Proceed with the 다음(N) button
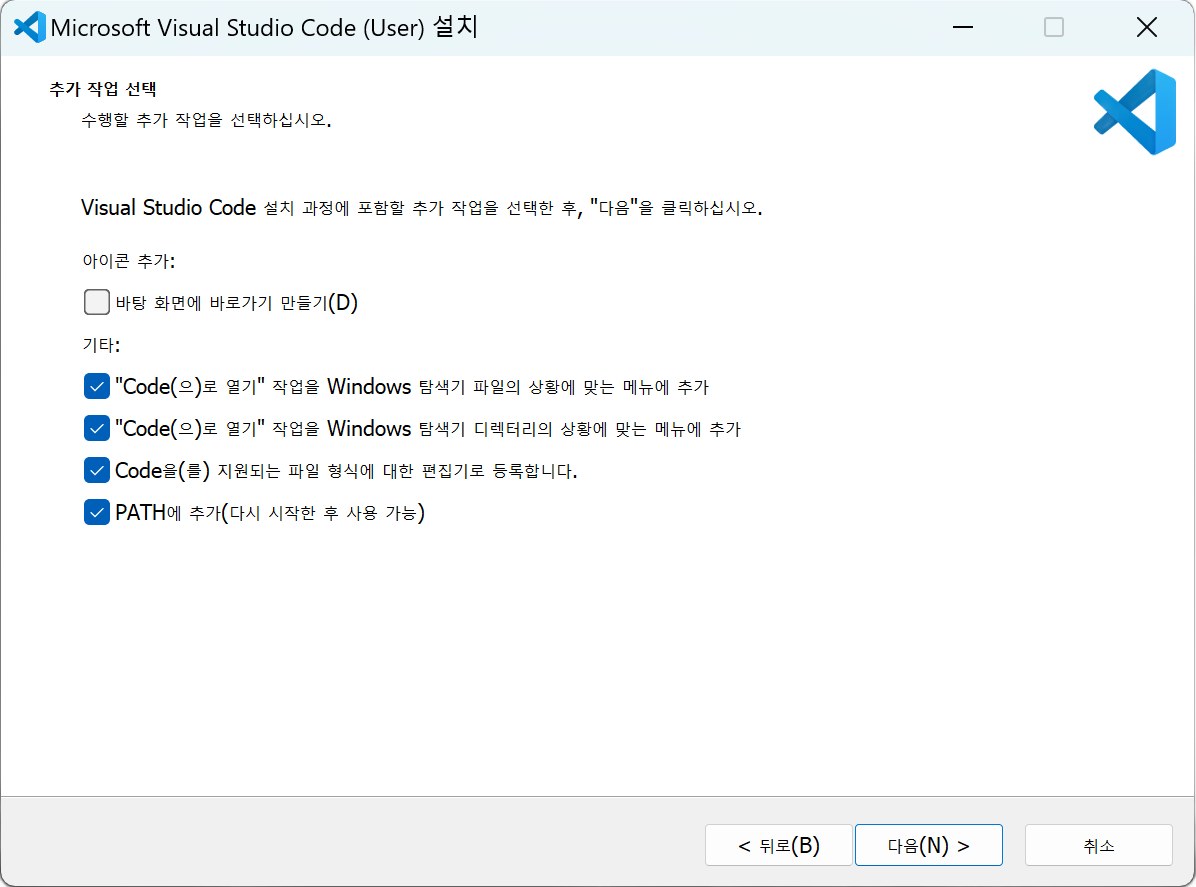This screenshot has height=887, width=1196. pyautogui.click(x=928, y=845)
